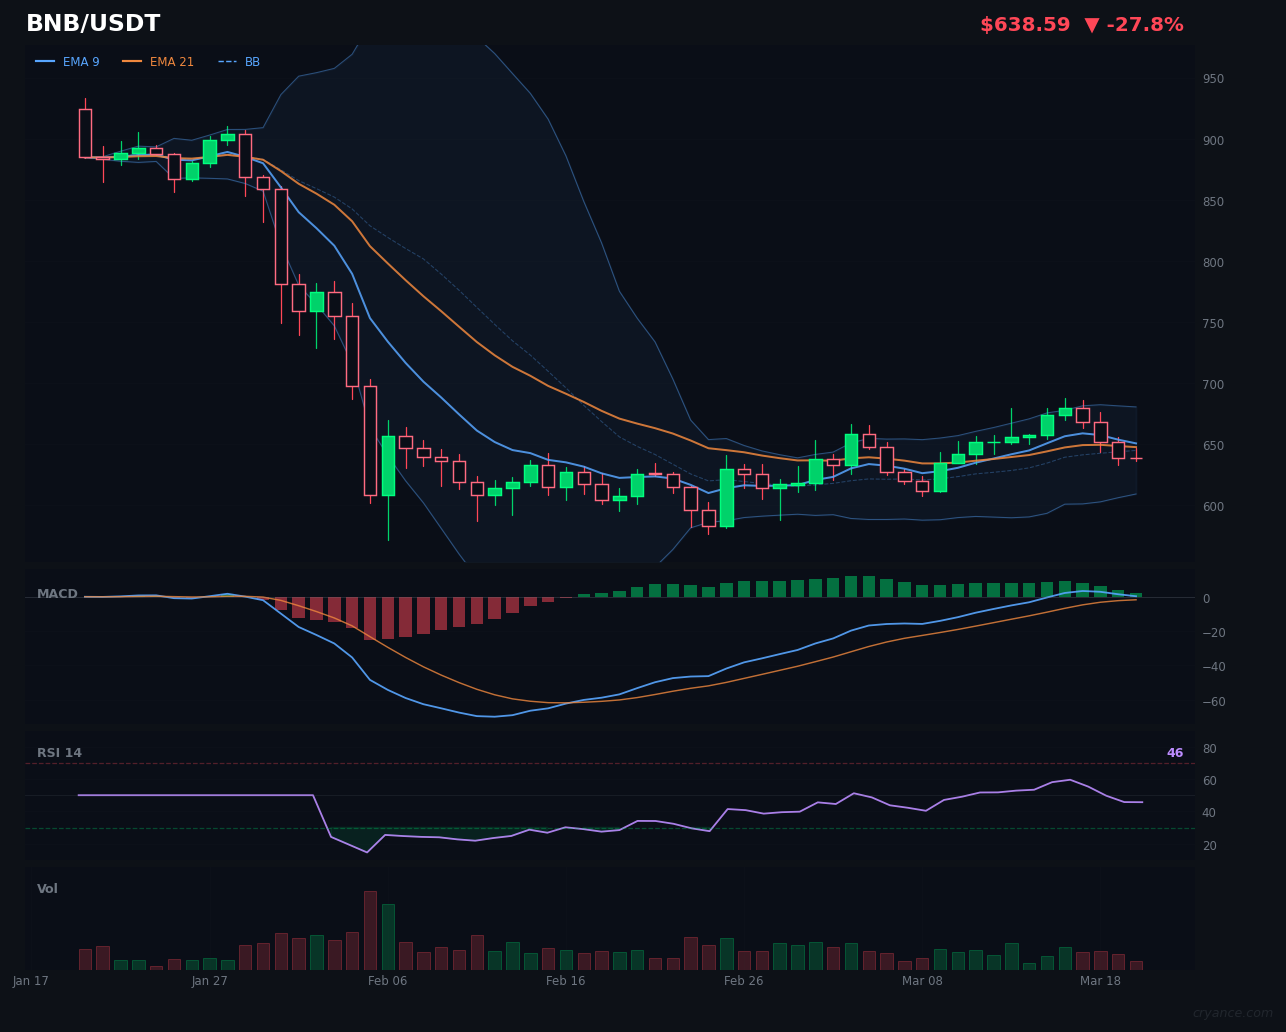1286x1032 pixels.
Task: Expand the BNB/USDT symbol selector
Action: 92,22
